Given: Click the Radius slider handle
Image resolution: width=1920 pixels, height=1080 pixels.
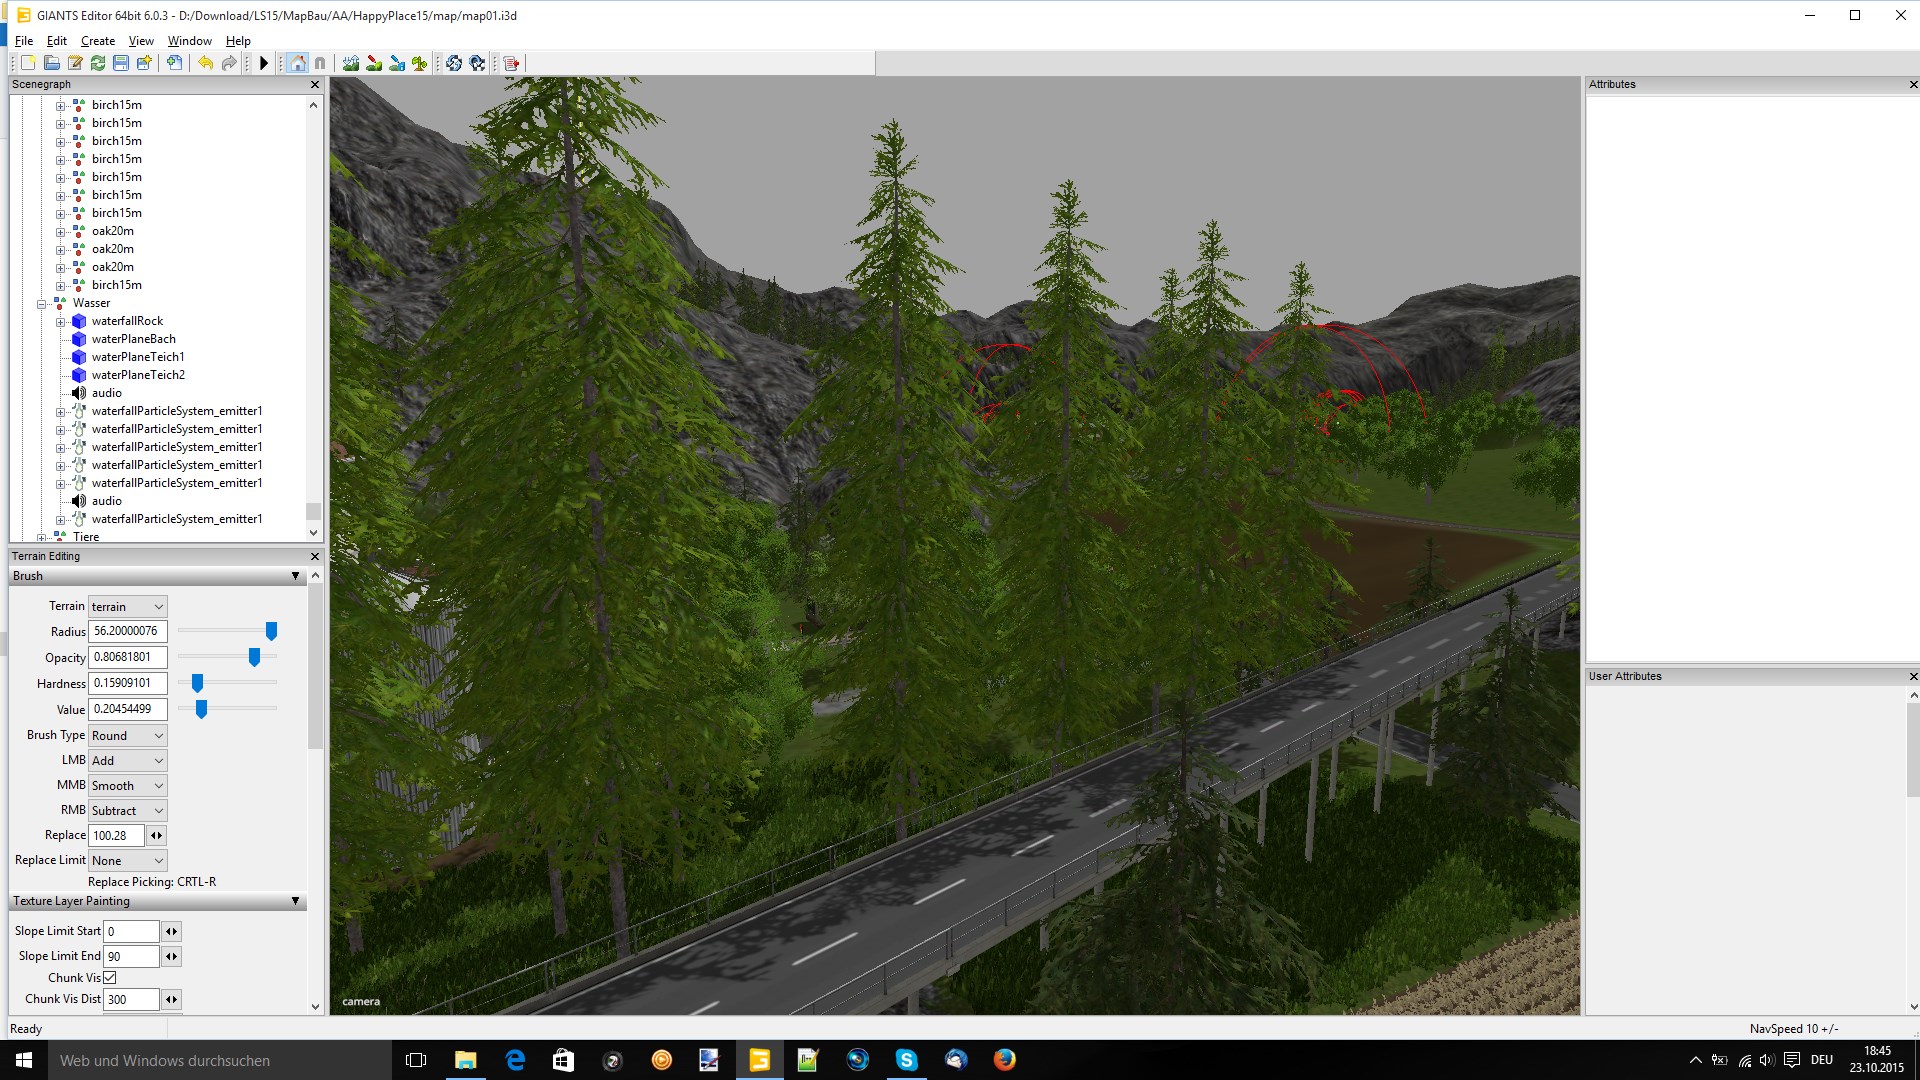Looking at the screenshot, I should click(x=271, y=630).
